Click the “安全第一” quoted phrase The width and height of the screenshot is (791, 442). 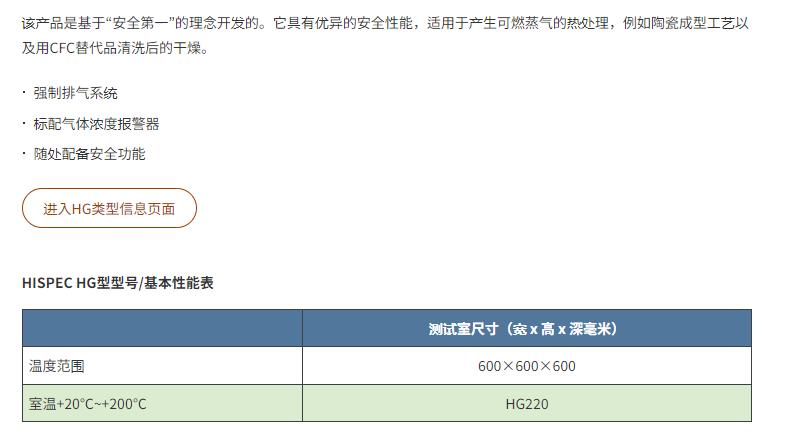coord(140,23)
